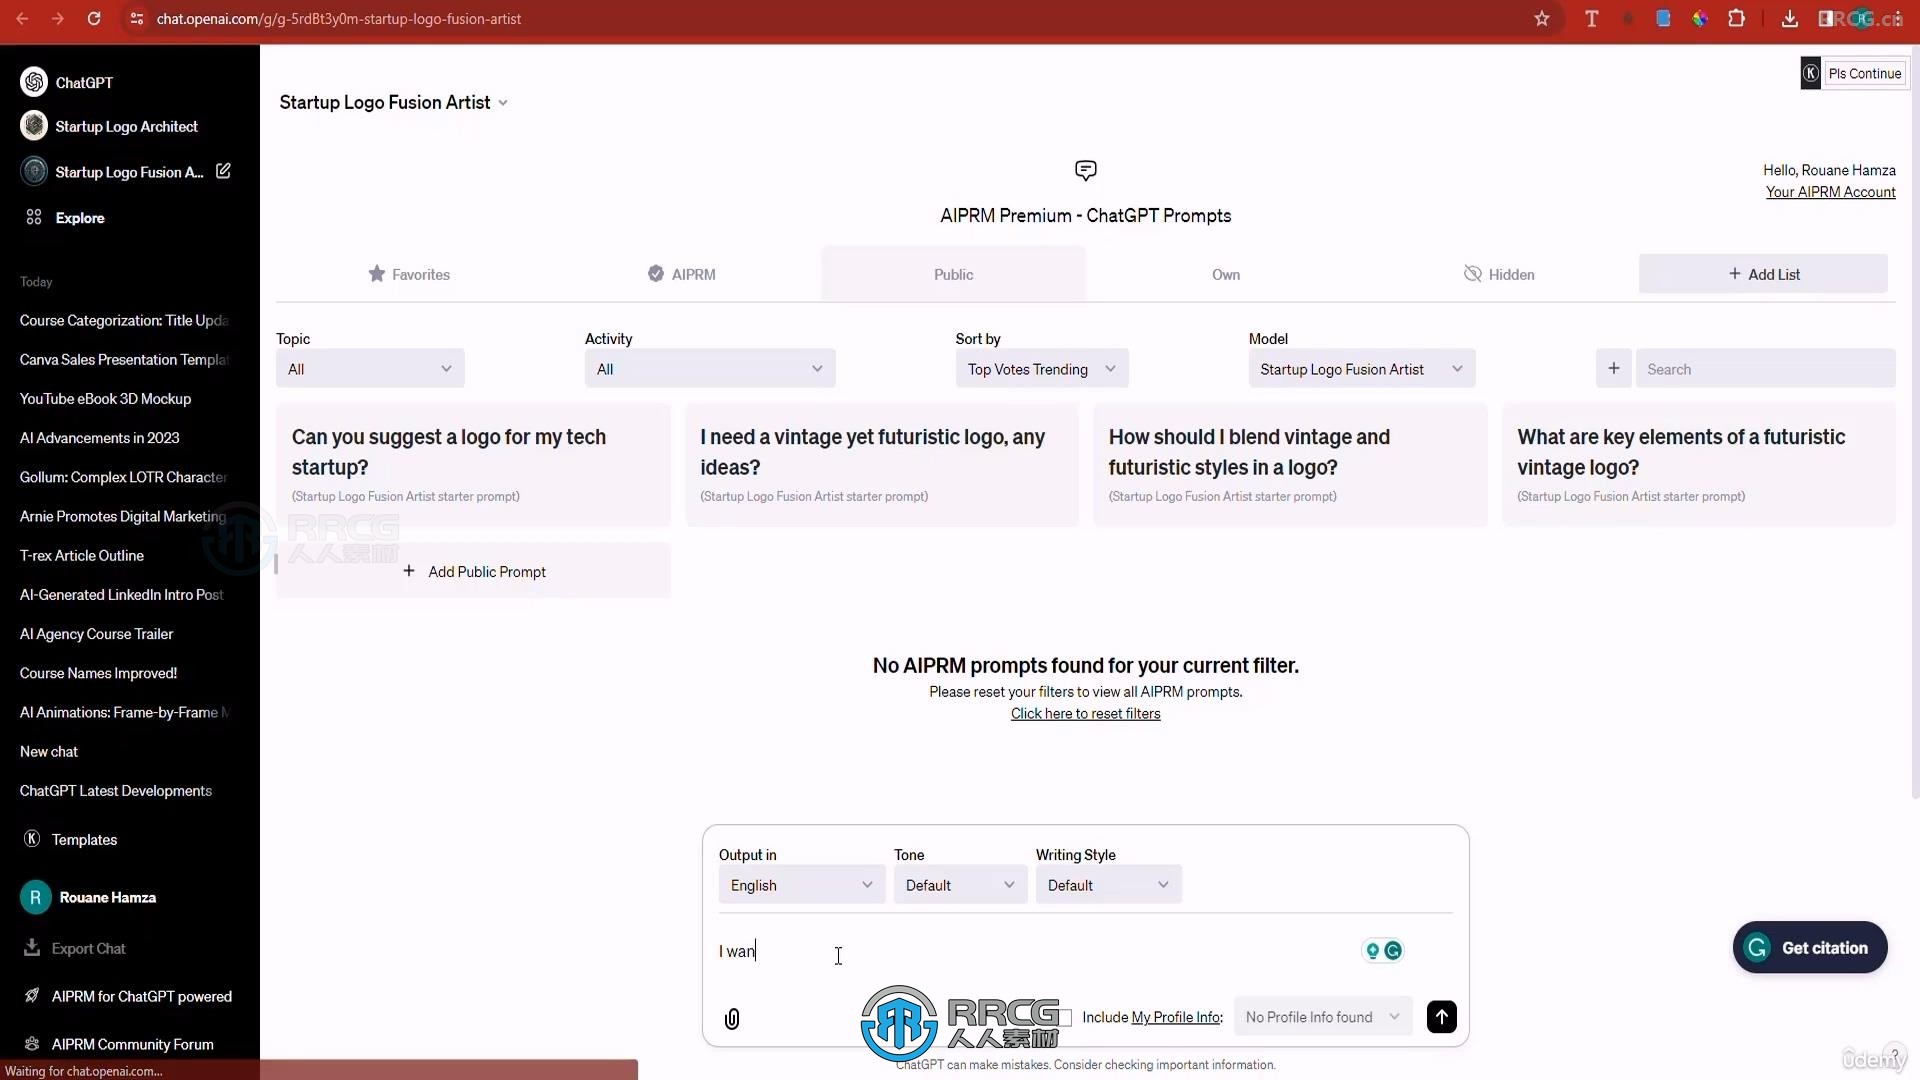Click the ChatGPT logo in the sidebar
Image resolution: width=1920 pixels, height=1080 pixels.
click(34, 82)
